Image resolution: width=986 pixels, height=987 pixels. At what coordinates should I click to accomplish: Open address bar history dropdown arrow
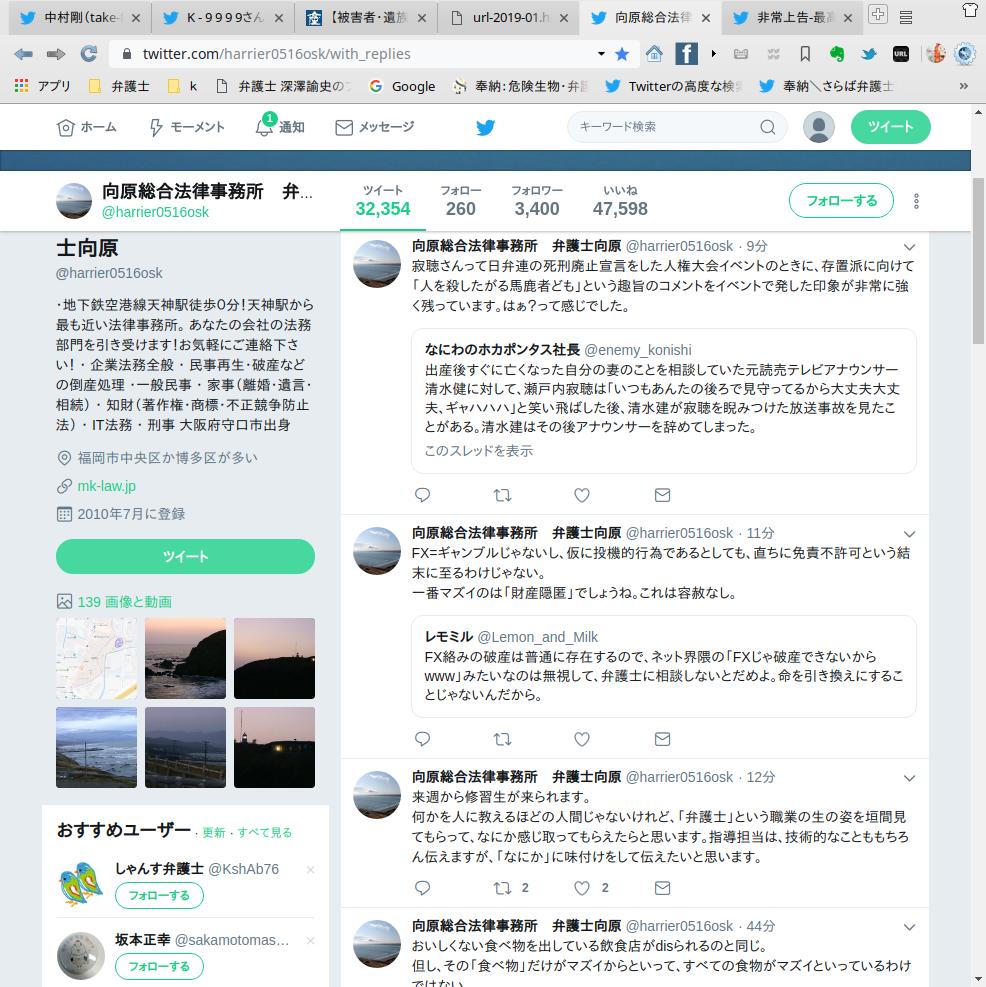click(x=601, y=54)
